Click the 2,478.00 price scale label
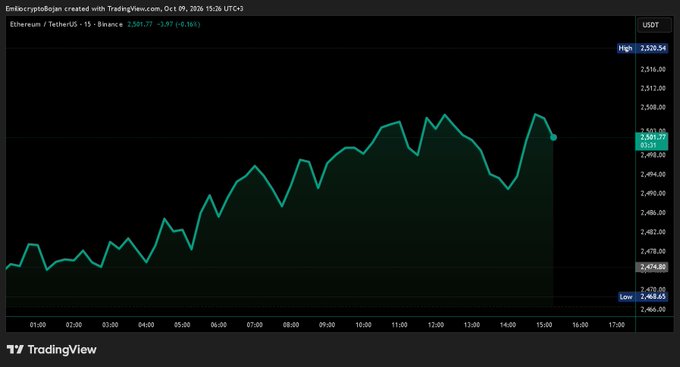680x367 pixels. pyautogui.click(x=653, y=251)
